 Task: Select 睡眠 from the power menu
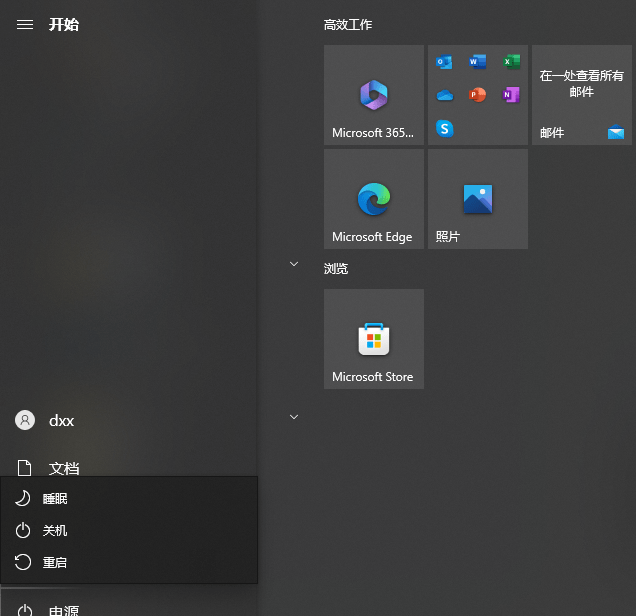click(55, 499)
